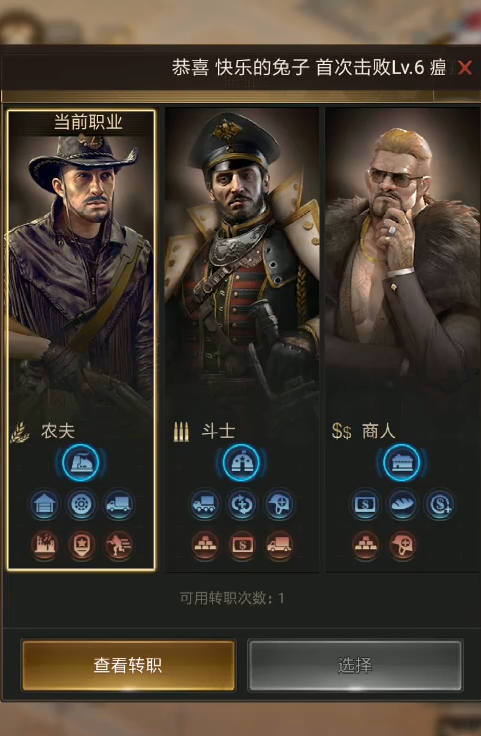Tap the glowing factory skill under 农夫

coord(81,463)
